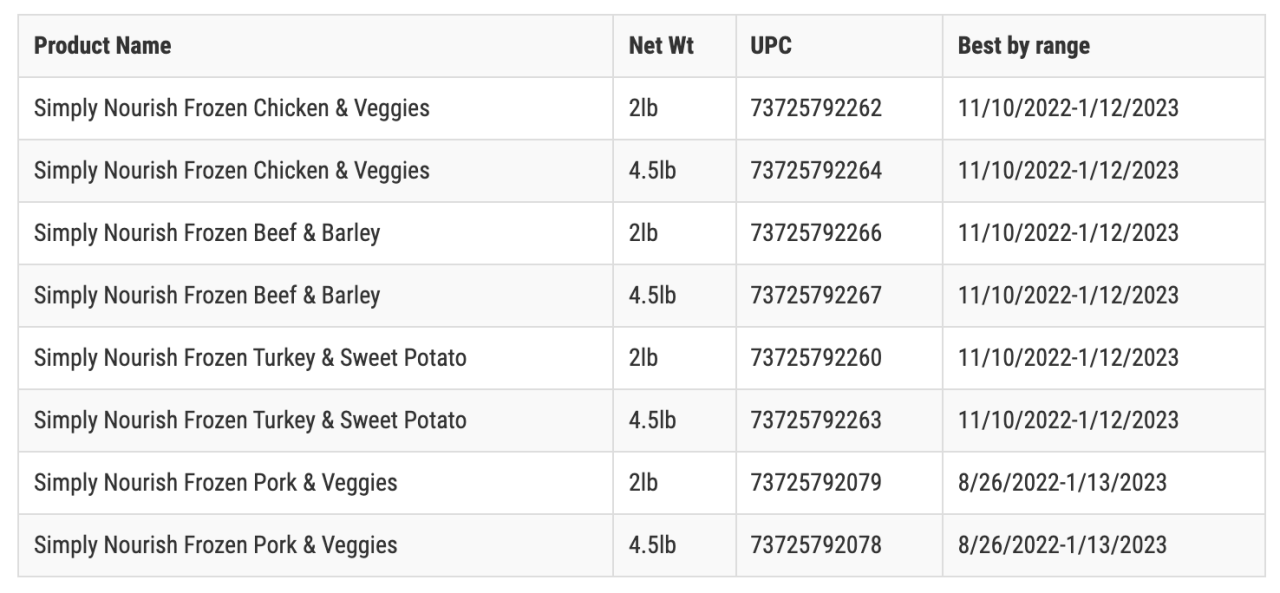Select UPC 73725792263 cell
Screen dimensions: 1280x593
point(816,420)
